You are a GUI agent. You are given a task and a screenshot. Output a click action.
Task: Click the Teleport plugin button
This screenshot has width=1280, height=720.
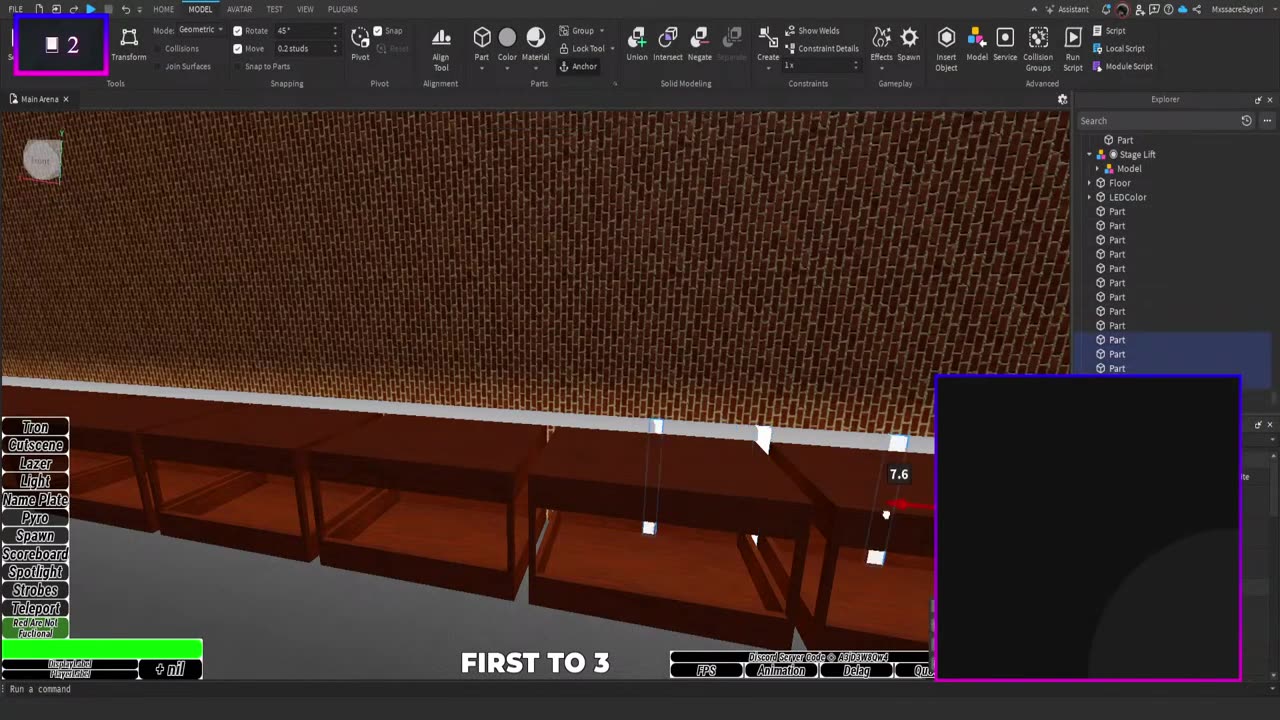click(35, 608)
